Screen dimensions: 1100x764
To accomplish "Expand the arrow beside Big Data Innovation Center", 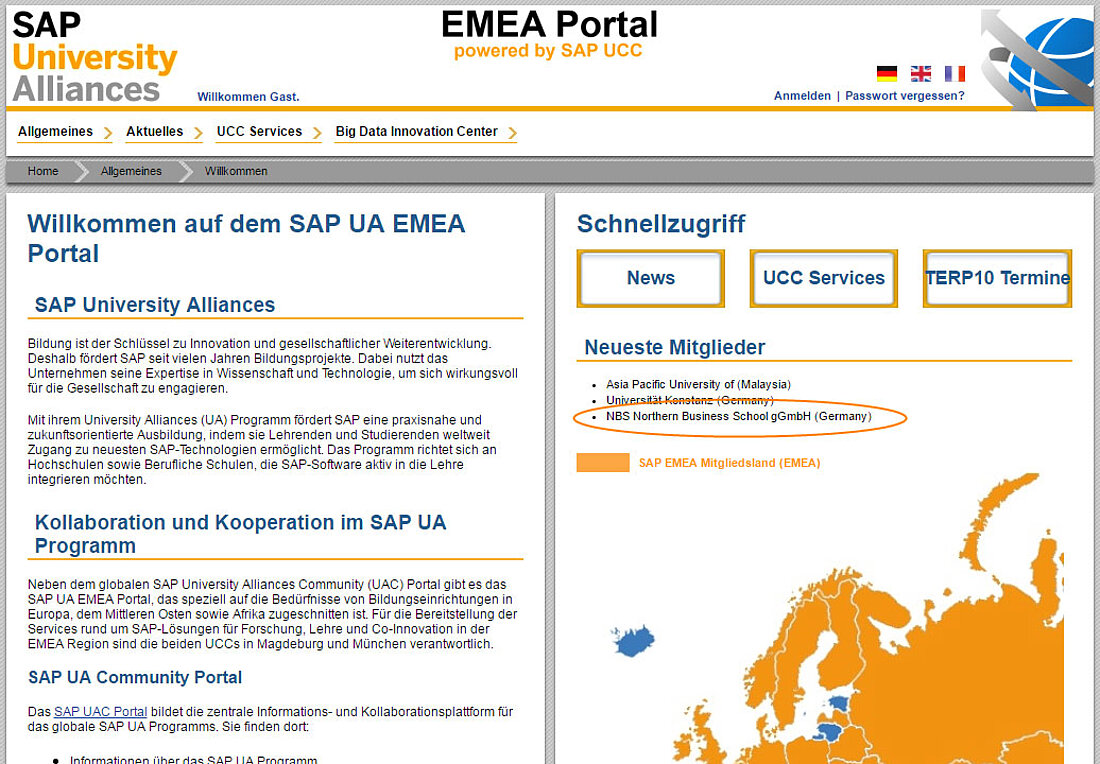I will 512,133.
